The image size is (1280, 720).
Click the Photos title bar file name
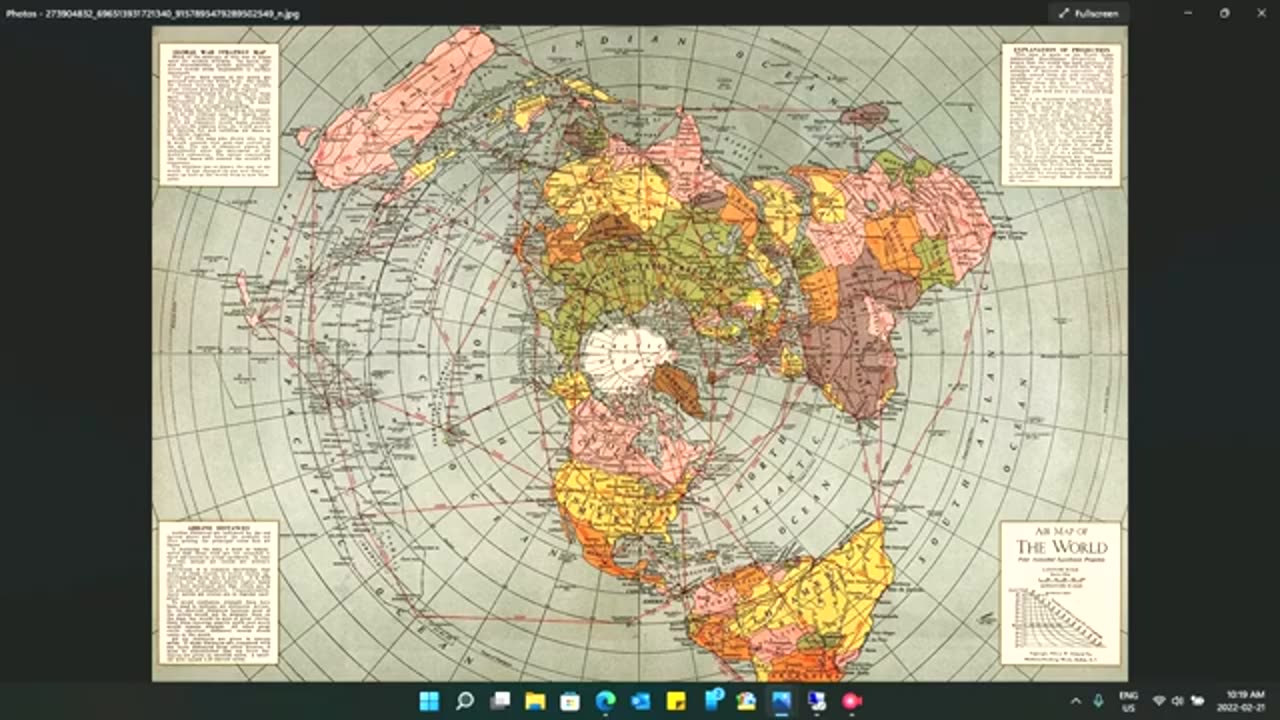click(x=152, y=14)
